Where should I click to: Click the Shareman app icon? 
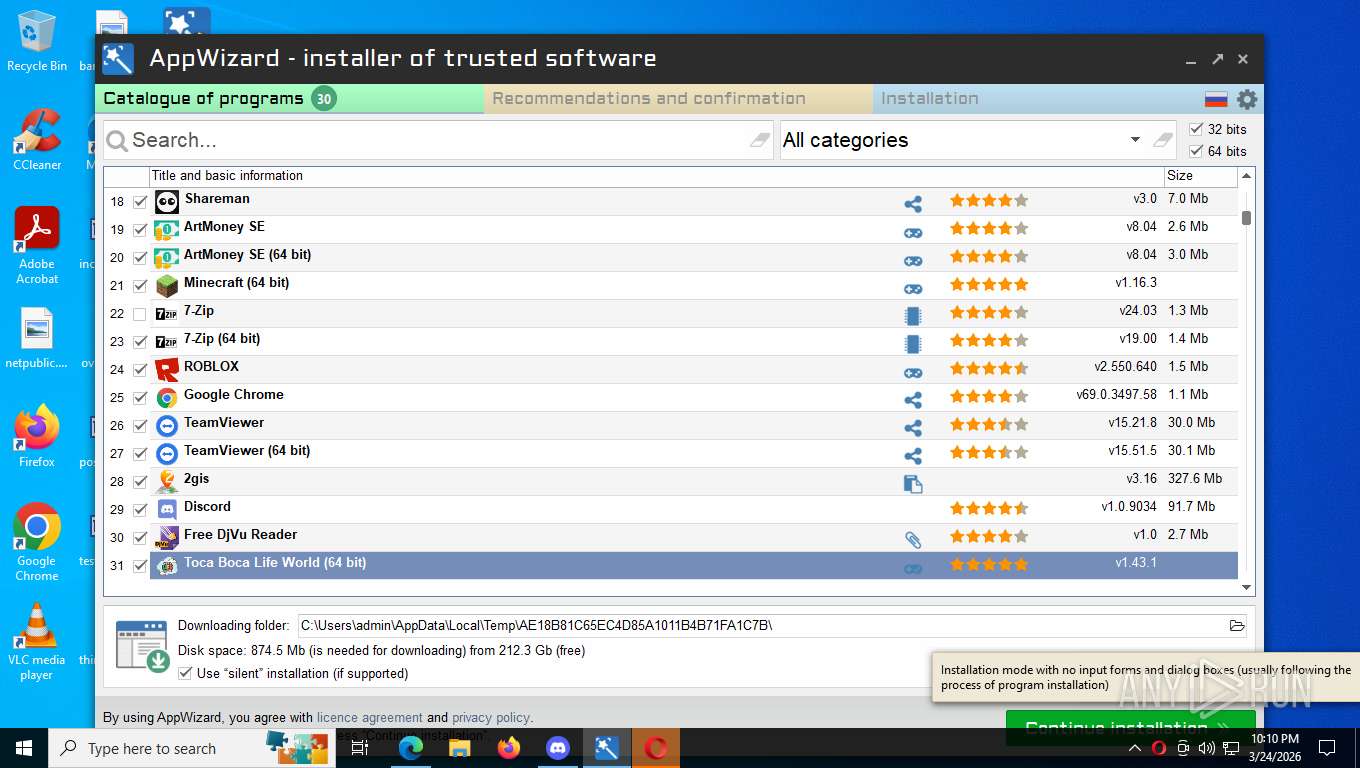[x=167, y=202]
